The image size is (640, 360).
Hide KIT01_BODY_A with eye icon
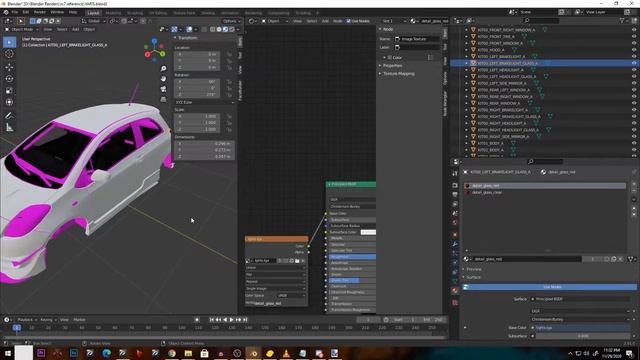tap(634, 143)
